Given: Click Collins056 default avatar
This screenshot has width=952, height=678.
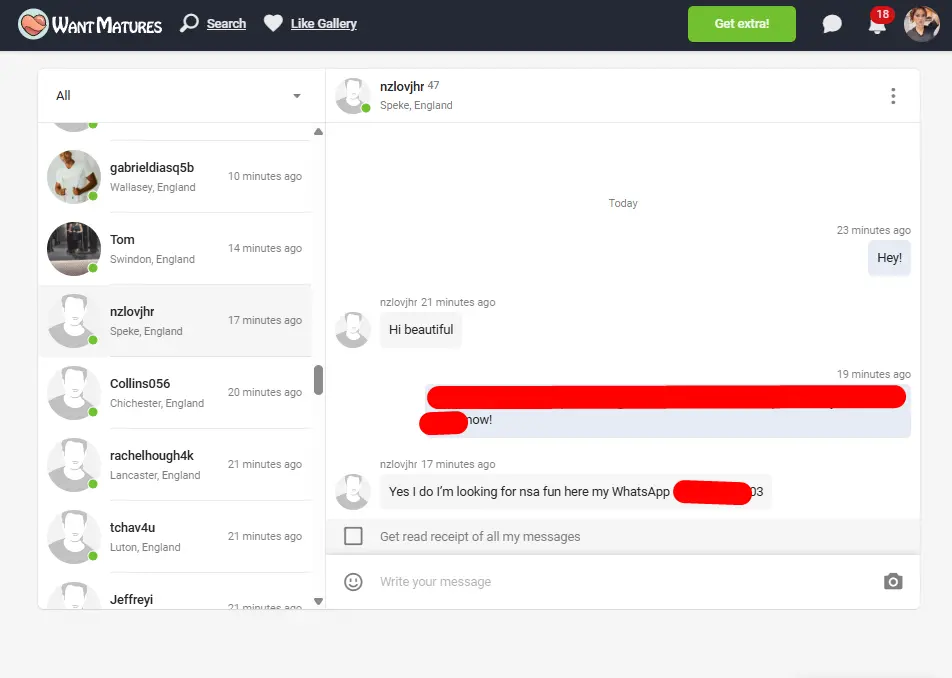Looking at the screenshot, I should [73, 393].
